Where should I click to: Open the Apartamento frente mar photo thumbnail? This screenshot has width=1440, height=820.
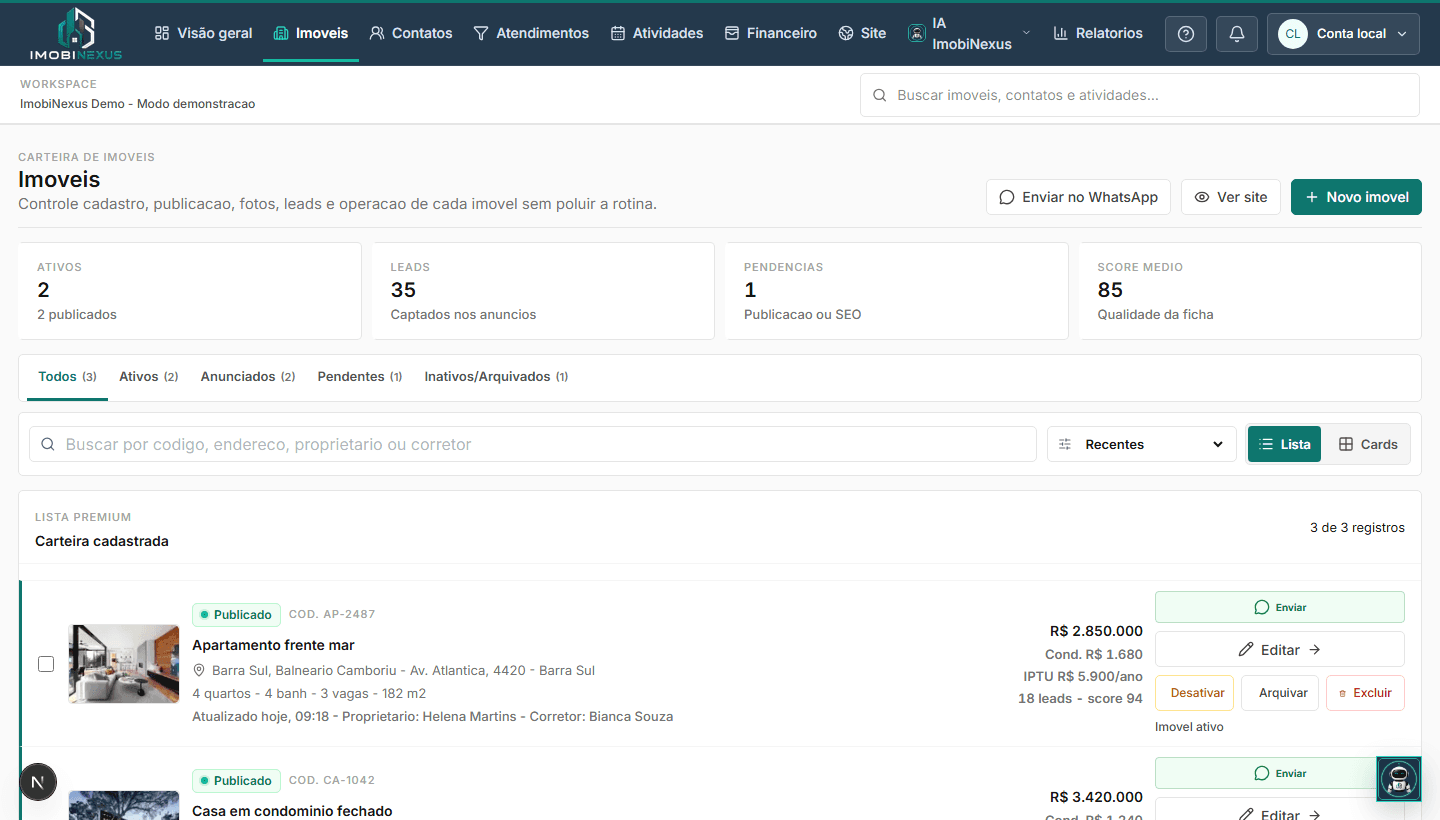(124, 664)
